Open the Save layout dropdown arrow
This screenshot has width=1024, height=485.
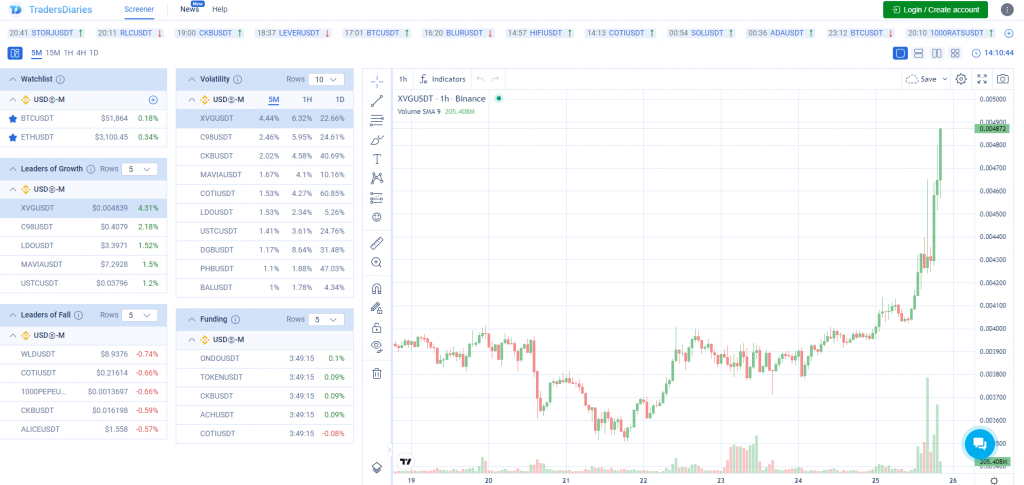point(945,79)
